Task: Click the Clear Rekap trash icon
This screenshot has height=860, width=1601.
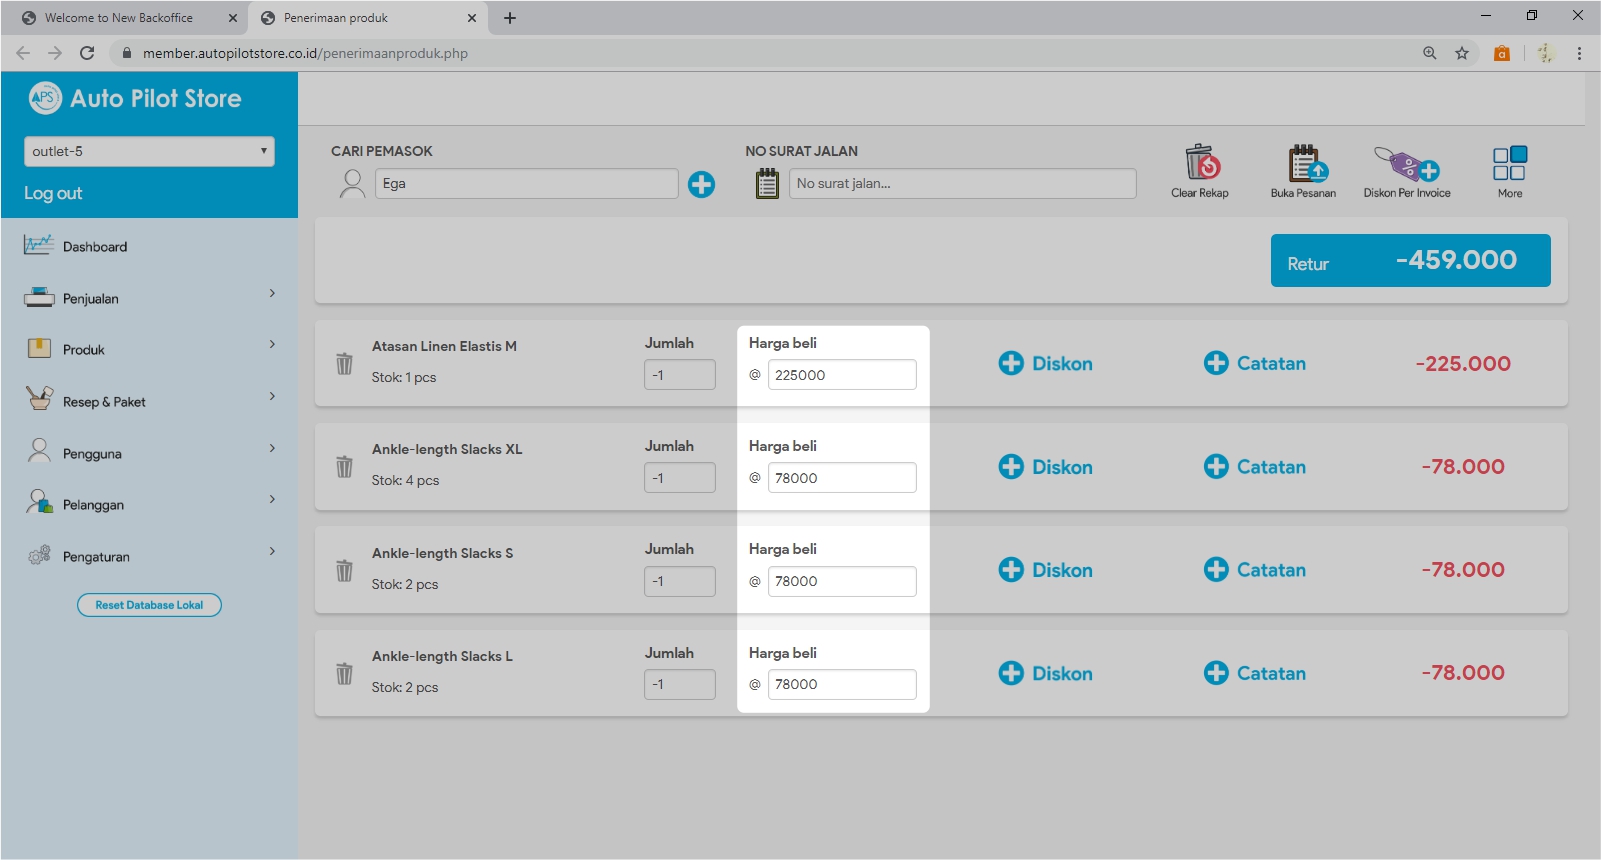Action: click(x=1201, y=162)
